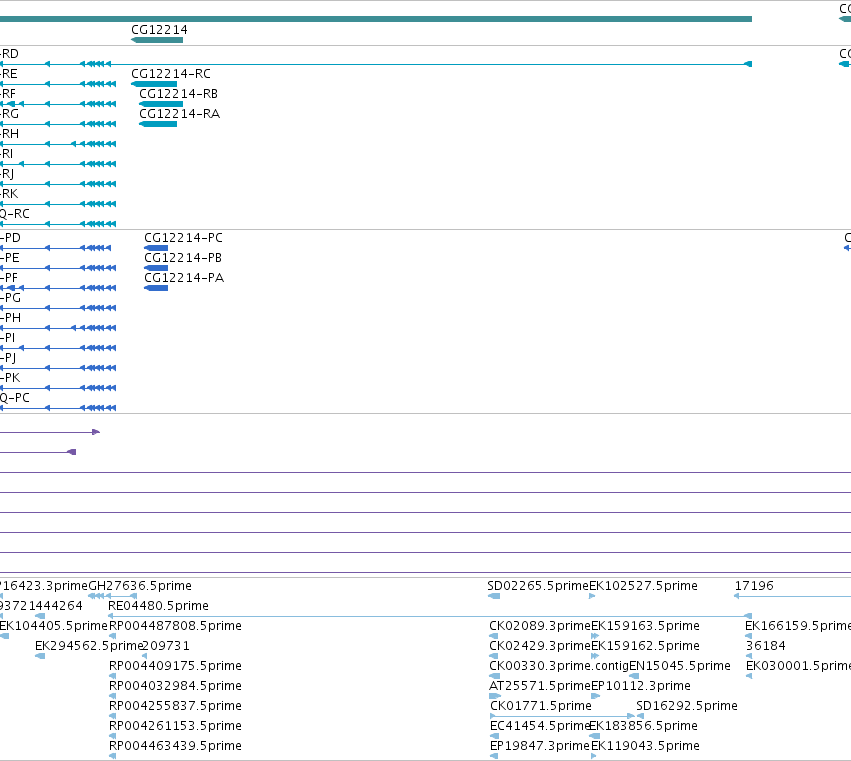Select the EC41454.5prime EST label

click(539, 726)
